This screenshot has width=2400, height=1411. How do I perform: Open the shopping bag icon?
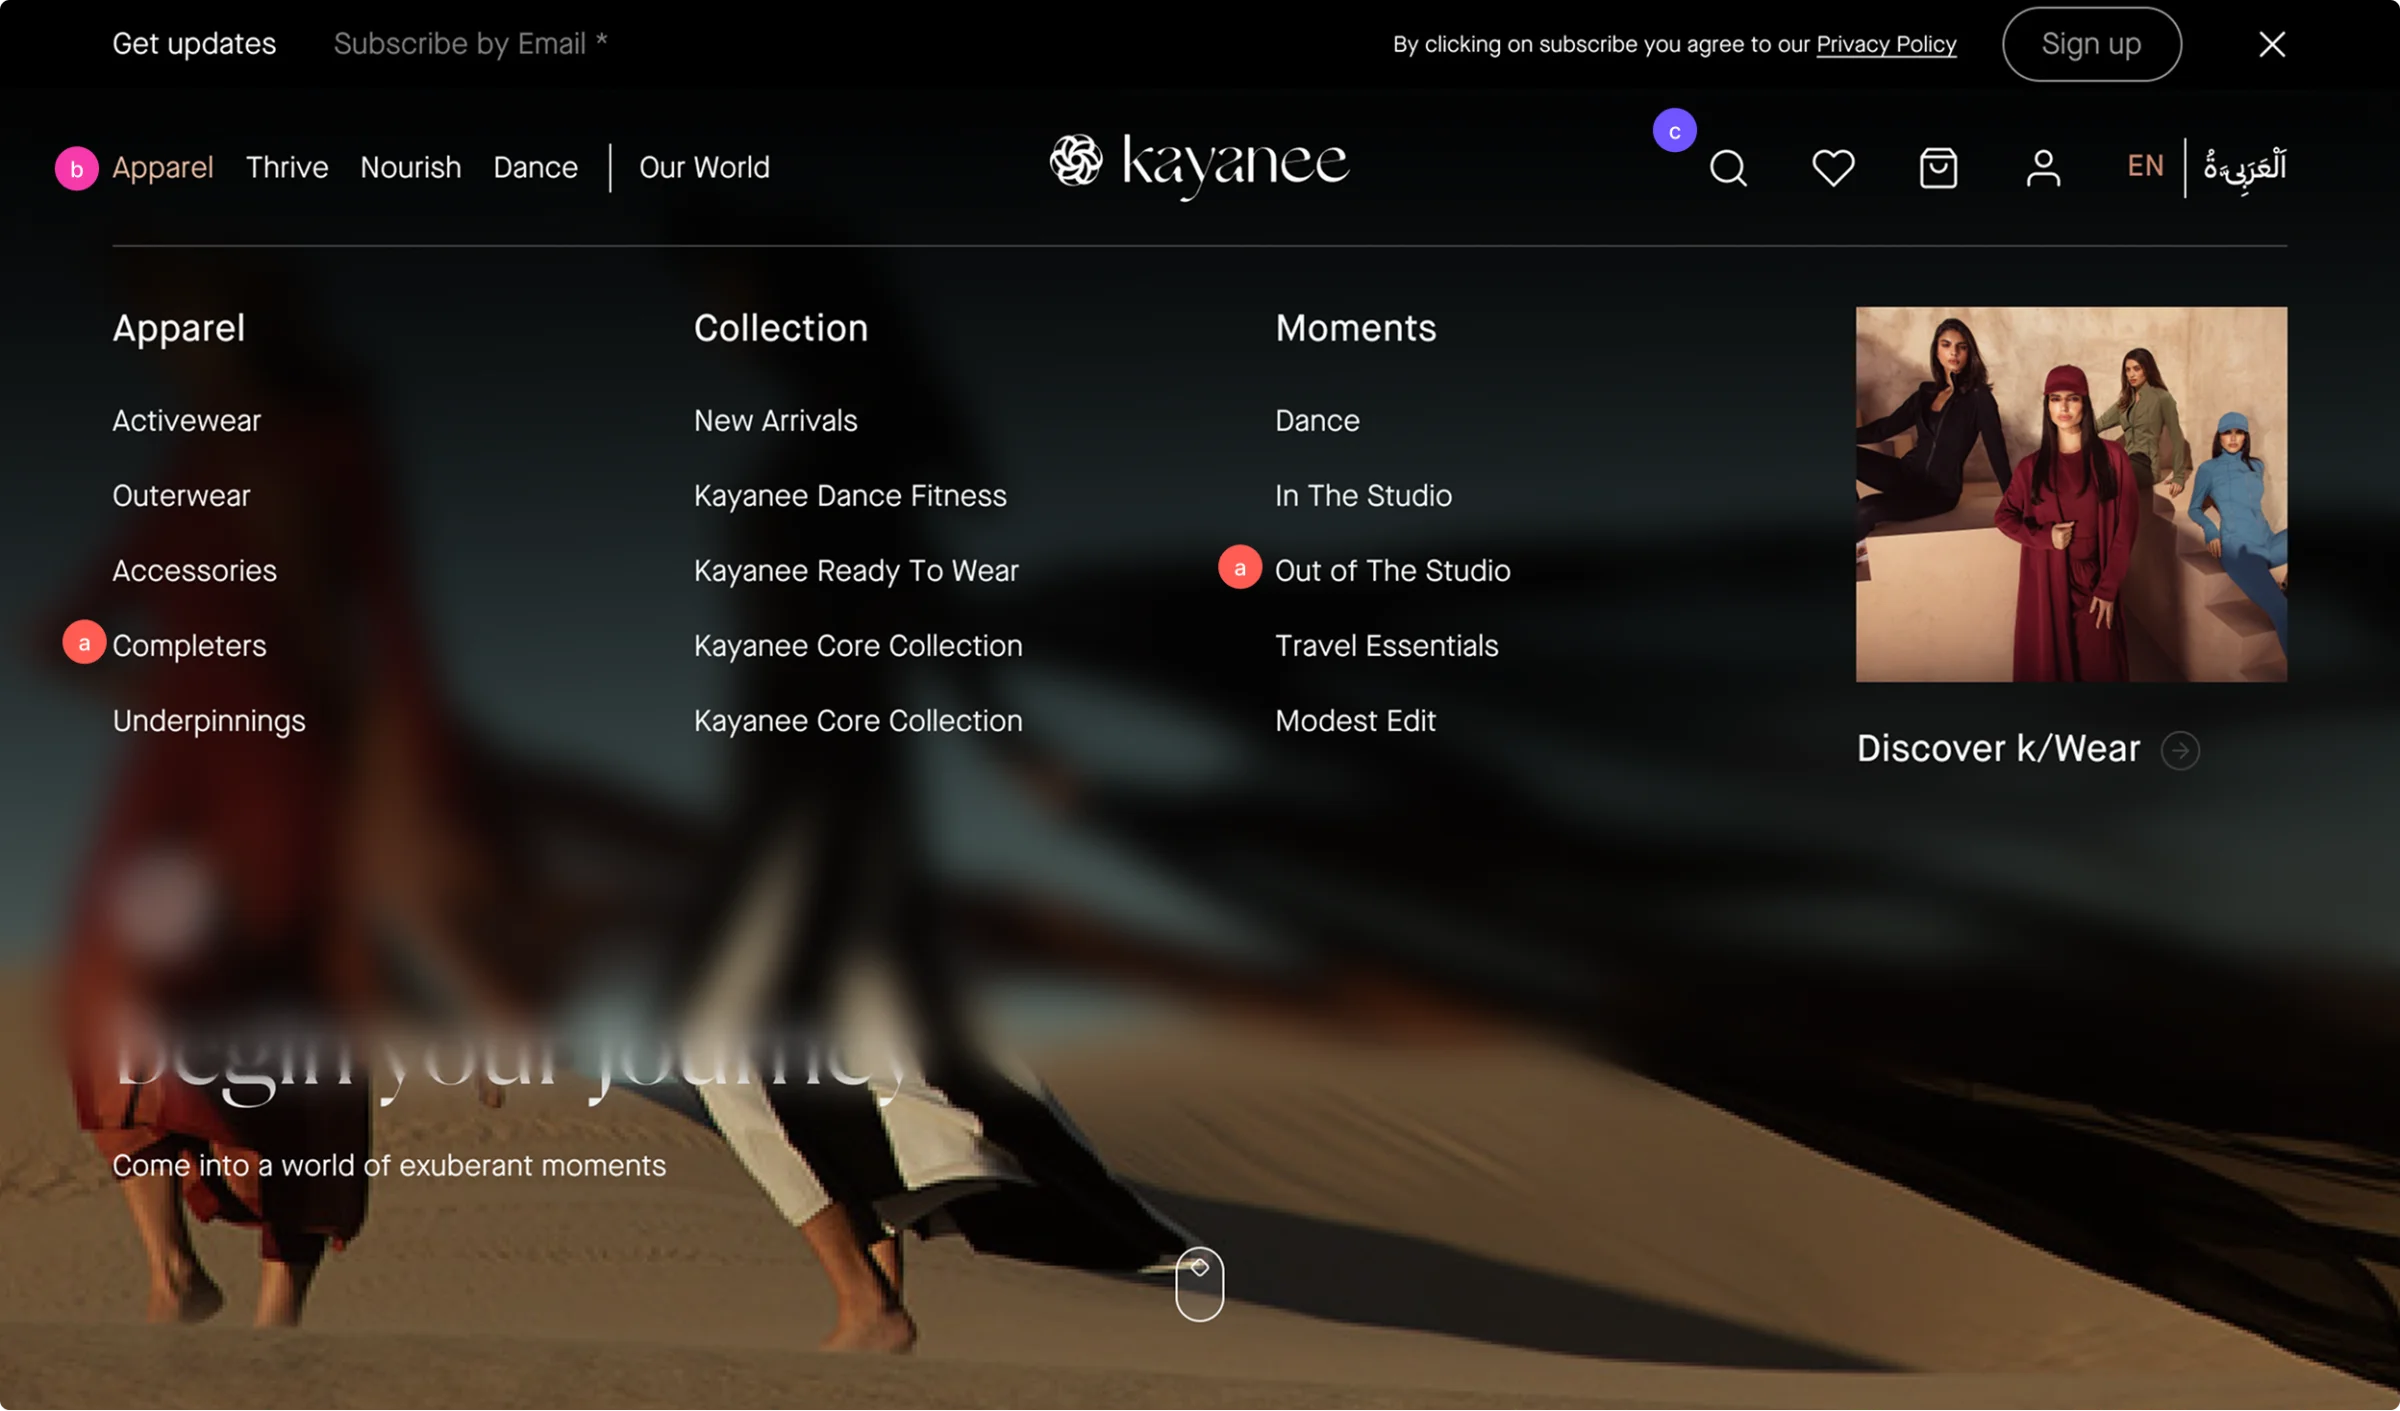pyautogui.click(x=1938, y=167)
